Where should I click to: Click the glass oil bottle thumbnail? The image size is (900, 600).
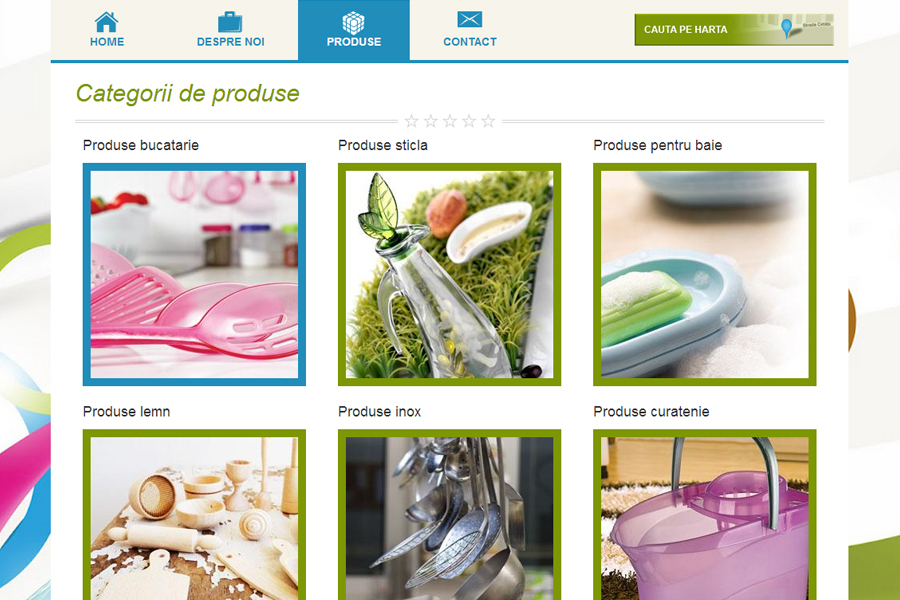449,274
